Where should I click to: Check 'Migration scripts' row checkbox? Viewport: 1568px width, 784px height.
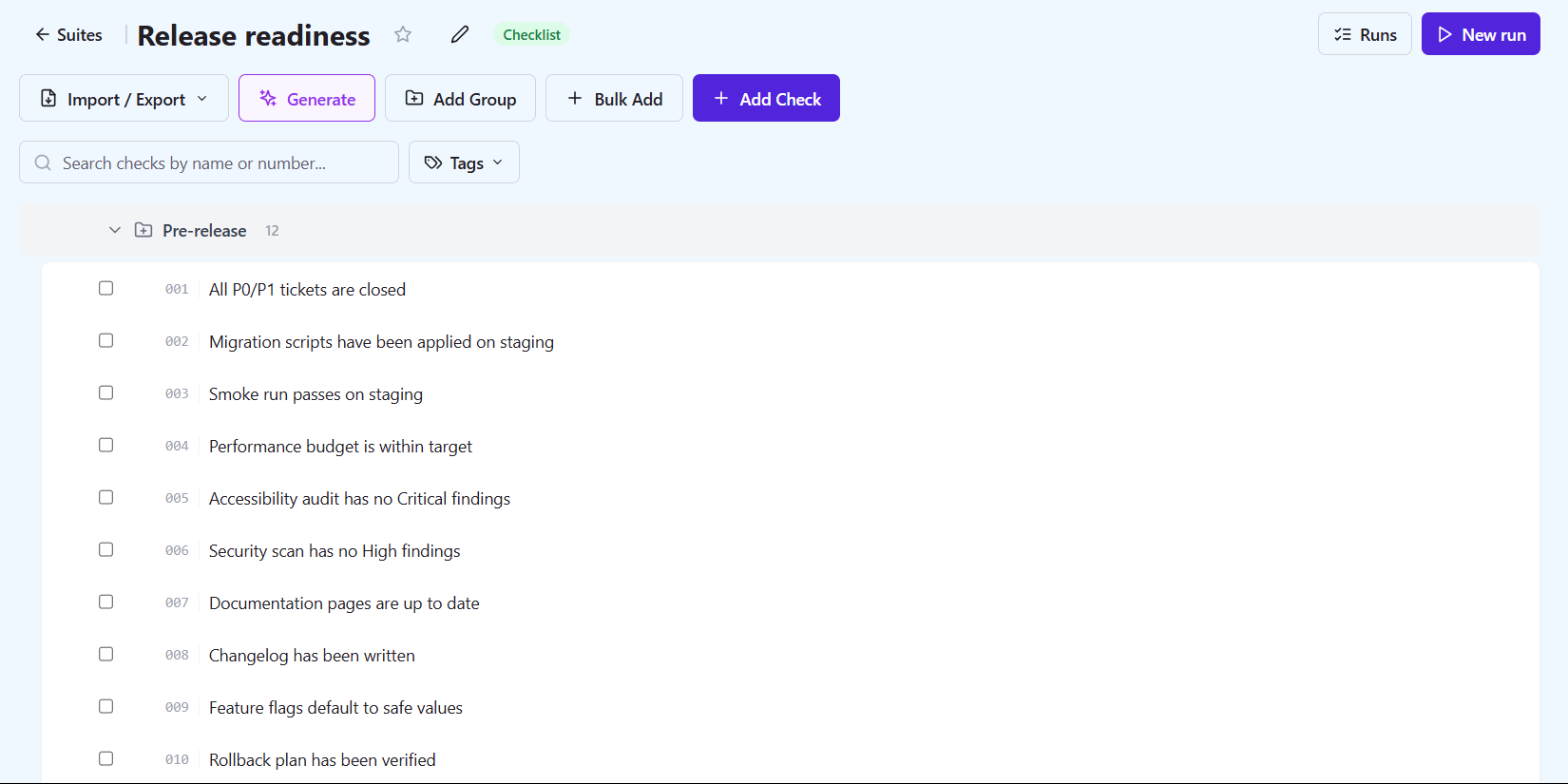106,340
